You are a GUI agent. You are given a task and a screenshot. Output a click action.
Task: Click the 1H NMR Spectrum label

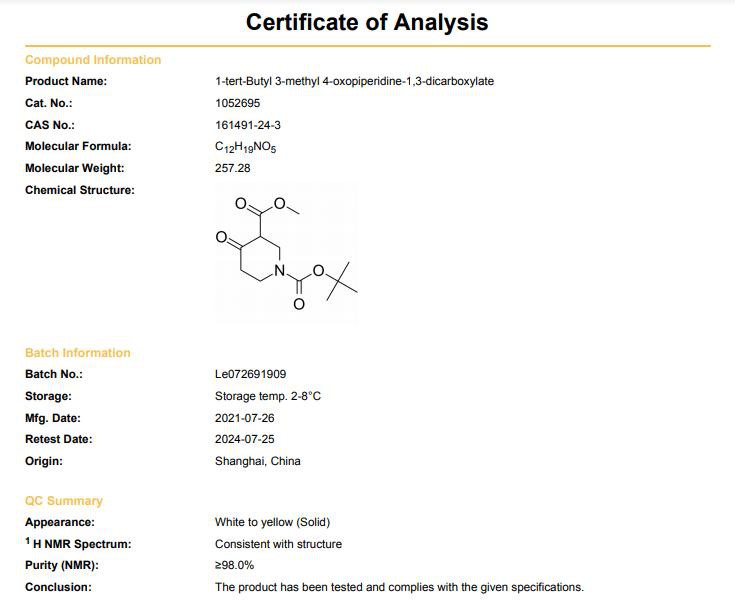(x=78, y=543)
